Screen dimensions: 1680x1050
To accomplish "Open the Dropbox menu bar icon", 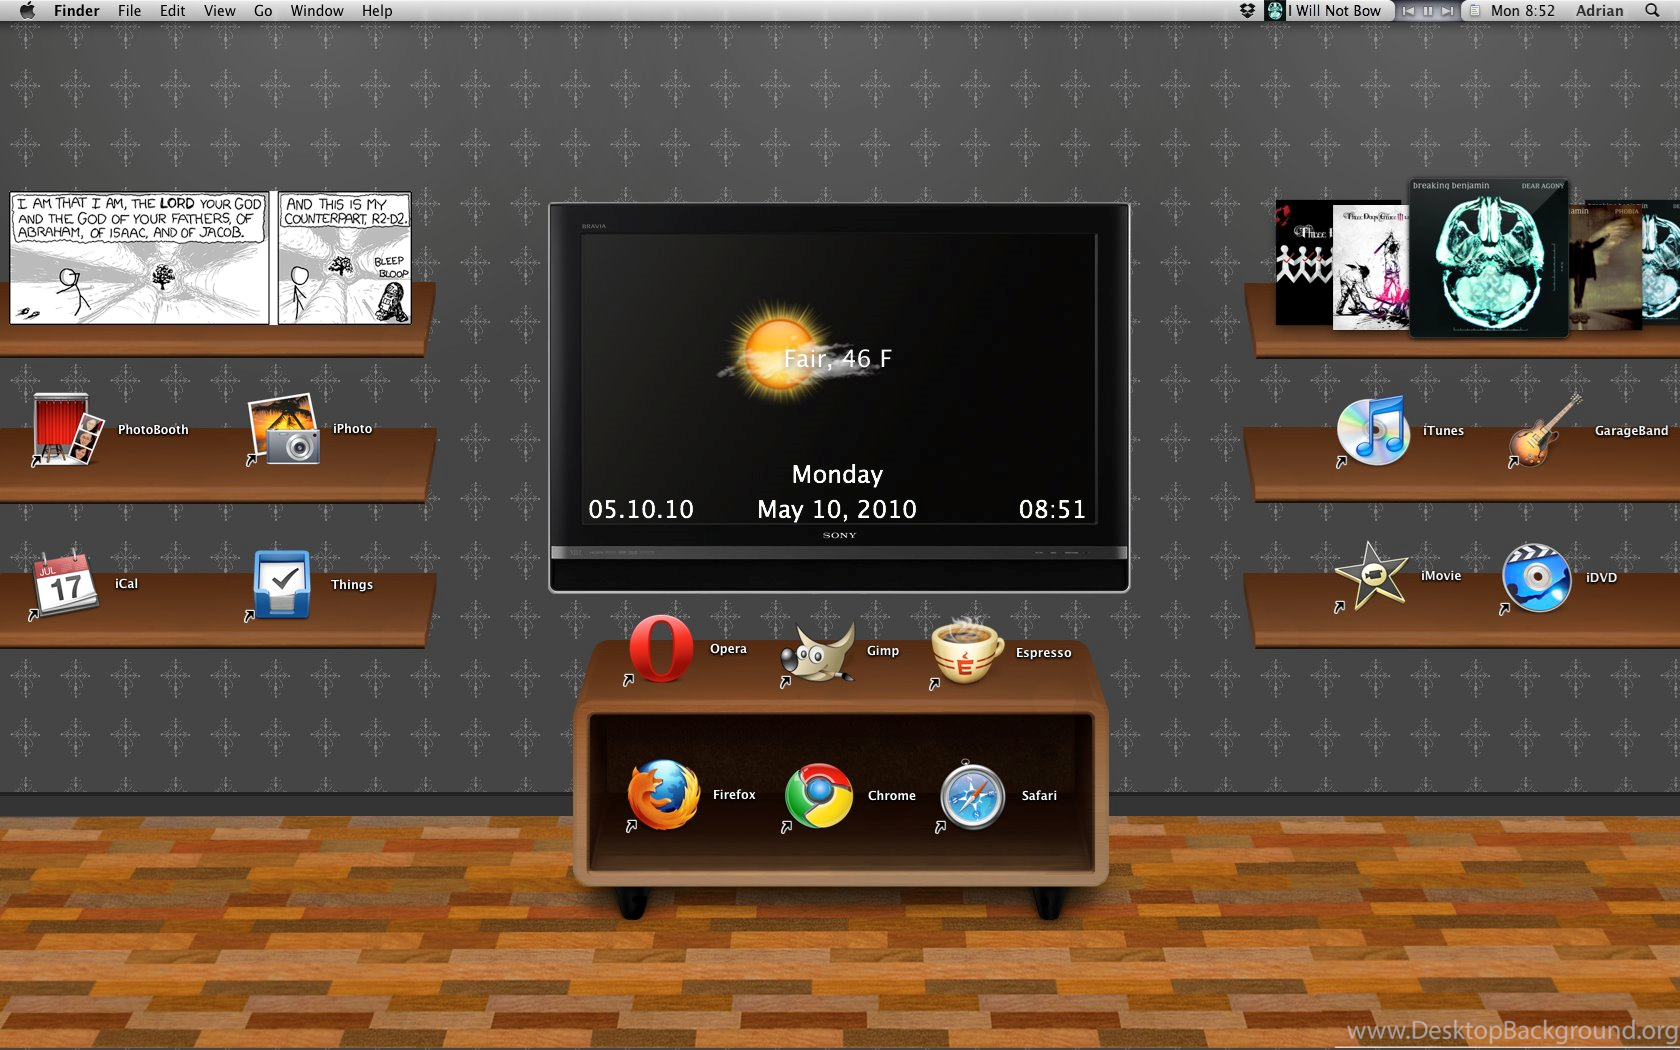I will point(1247,11).
